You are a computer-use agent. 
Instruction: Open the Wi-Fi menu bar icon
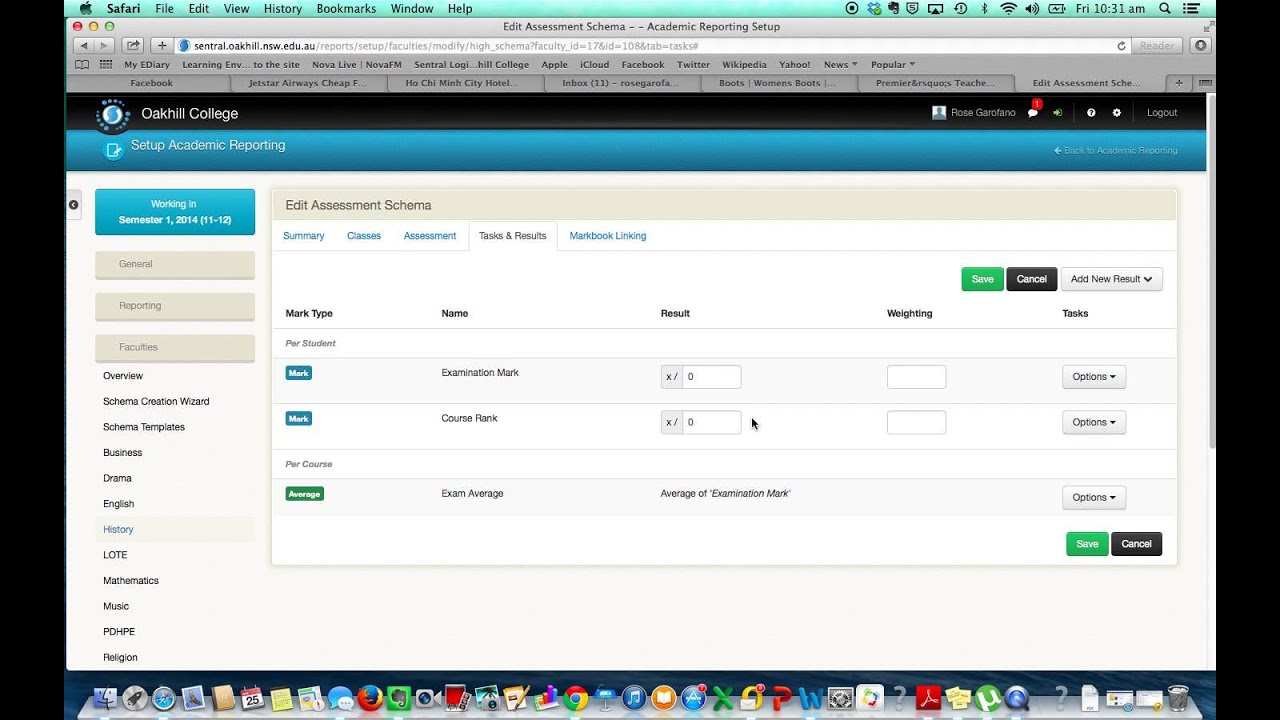1008,8
